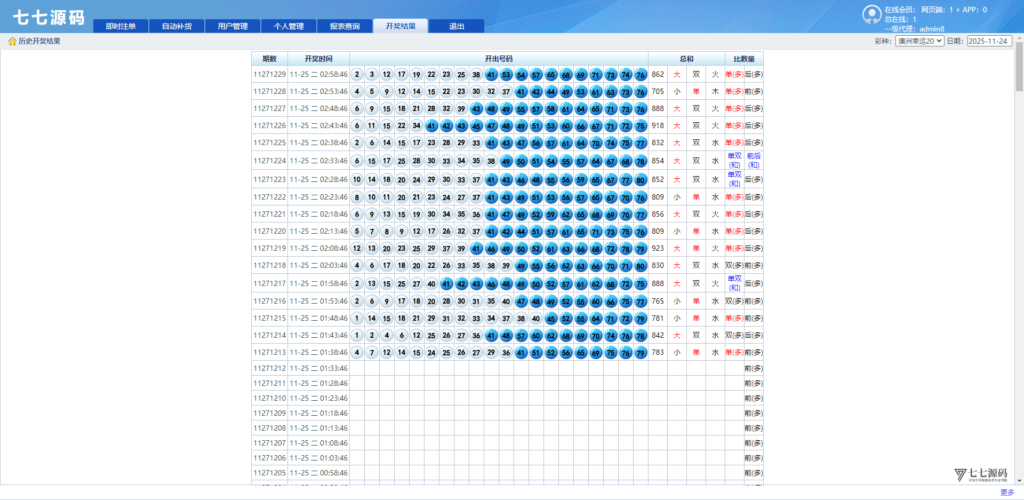Click number ball 77 in row 11271221
Screen dimensions: 1024x500
pos(641,213)
